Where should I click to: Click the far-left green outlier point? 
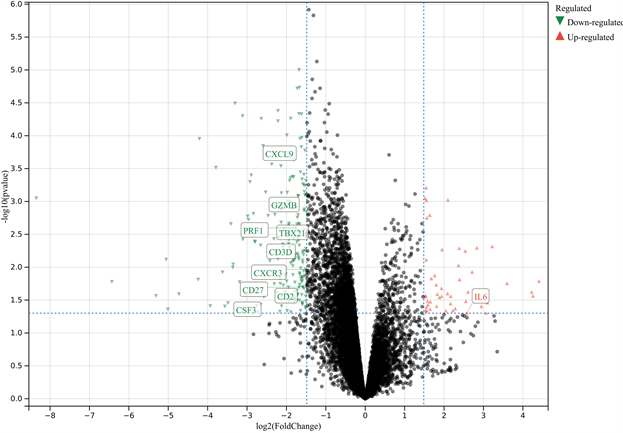[x=36, y=198]
